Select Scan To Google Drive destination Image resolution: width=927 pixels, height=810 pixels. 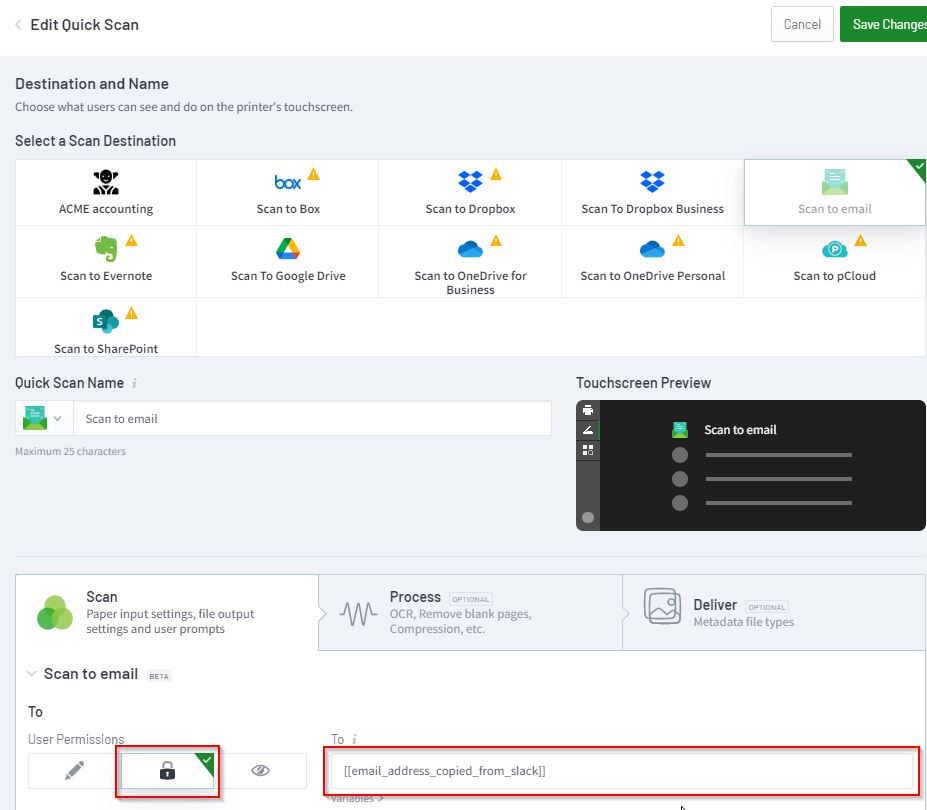[287, 261]
